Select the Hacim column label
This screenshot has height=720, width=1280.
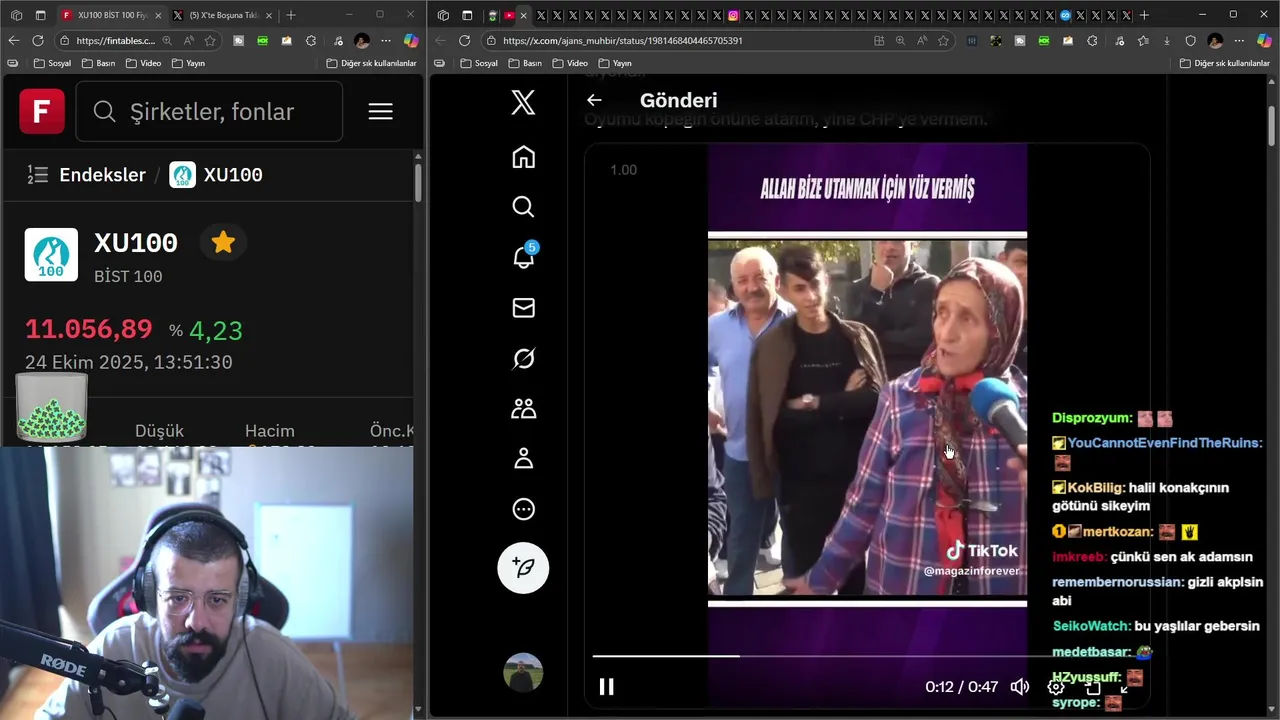point(269,431)
